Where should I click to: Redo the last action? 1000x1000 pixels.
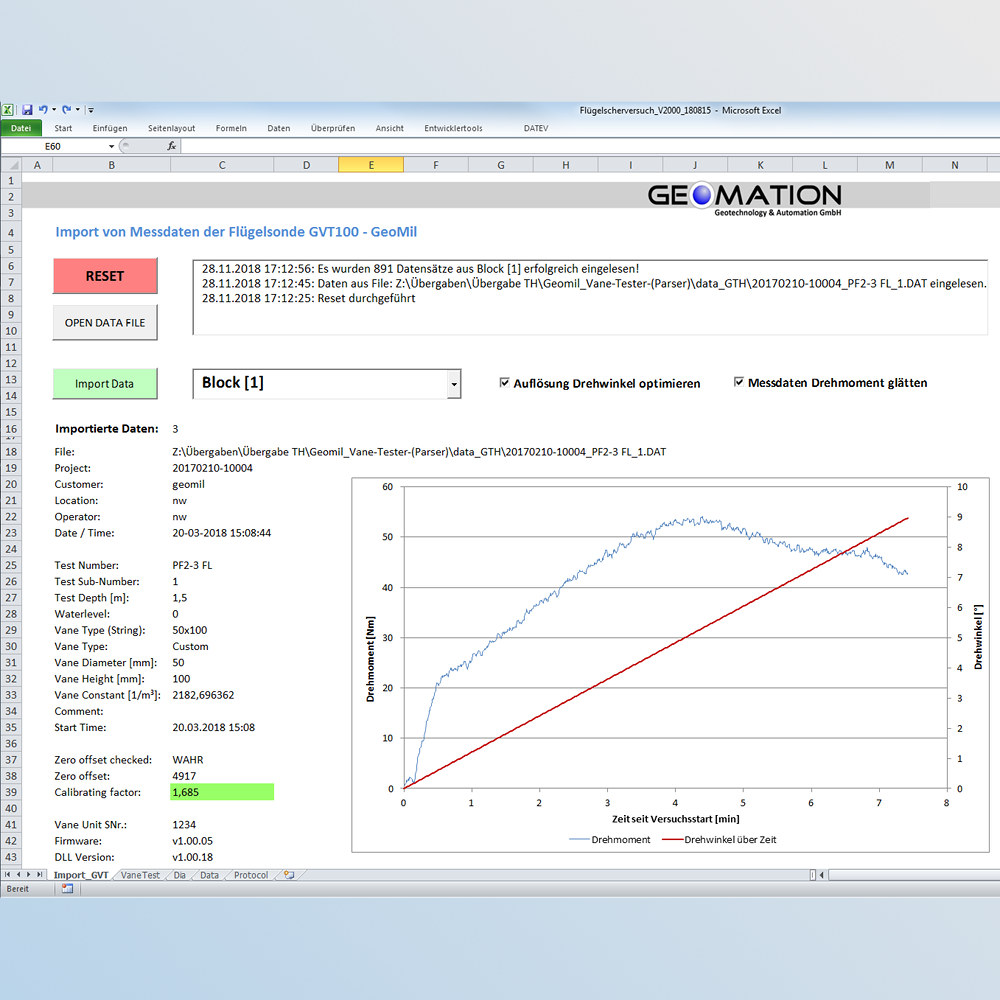coord(66,110)
